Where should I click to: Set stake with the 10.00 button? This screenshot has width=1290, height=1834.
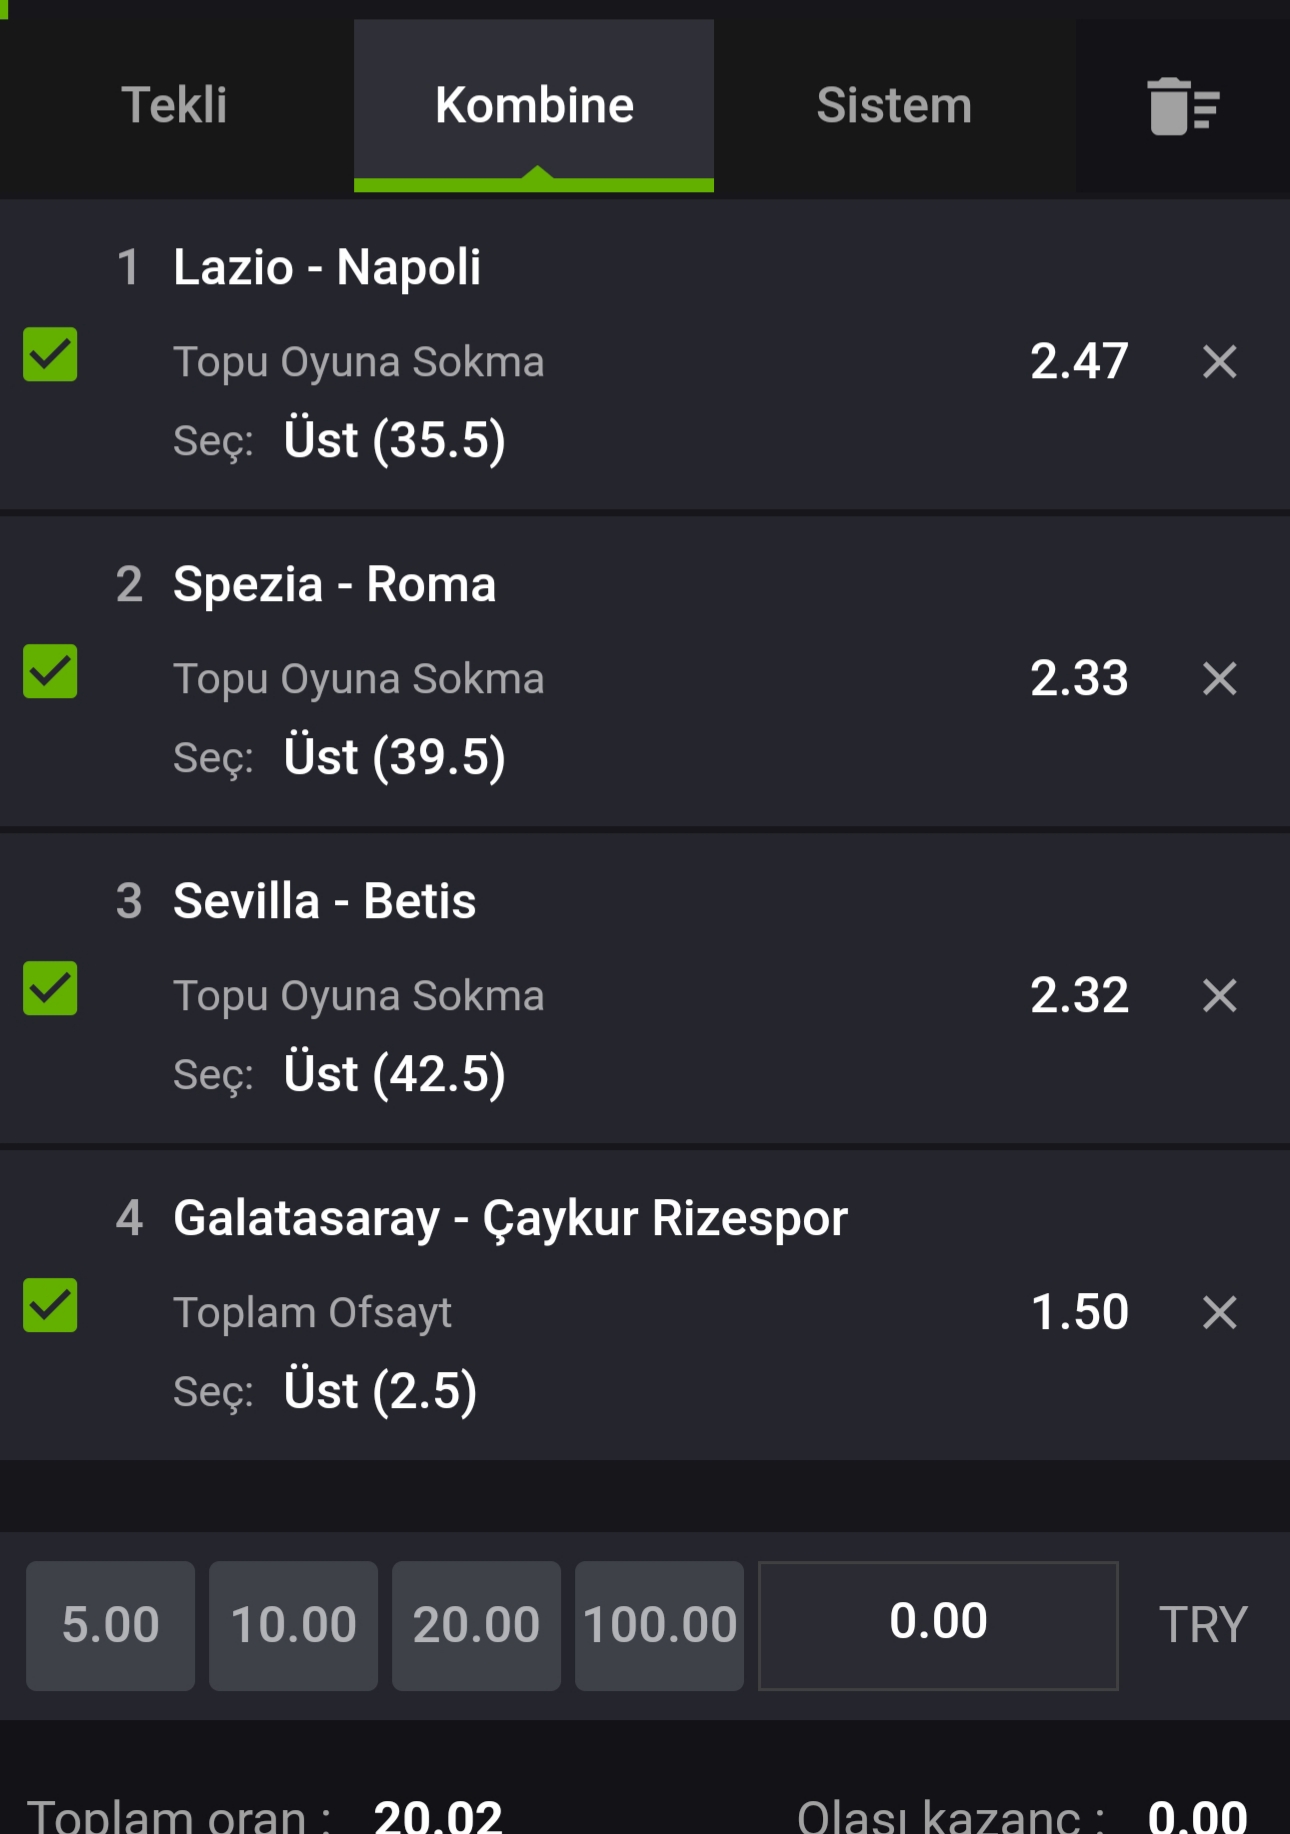pyautogui.click(x=293, y=1625)
